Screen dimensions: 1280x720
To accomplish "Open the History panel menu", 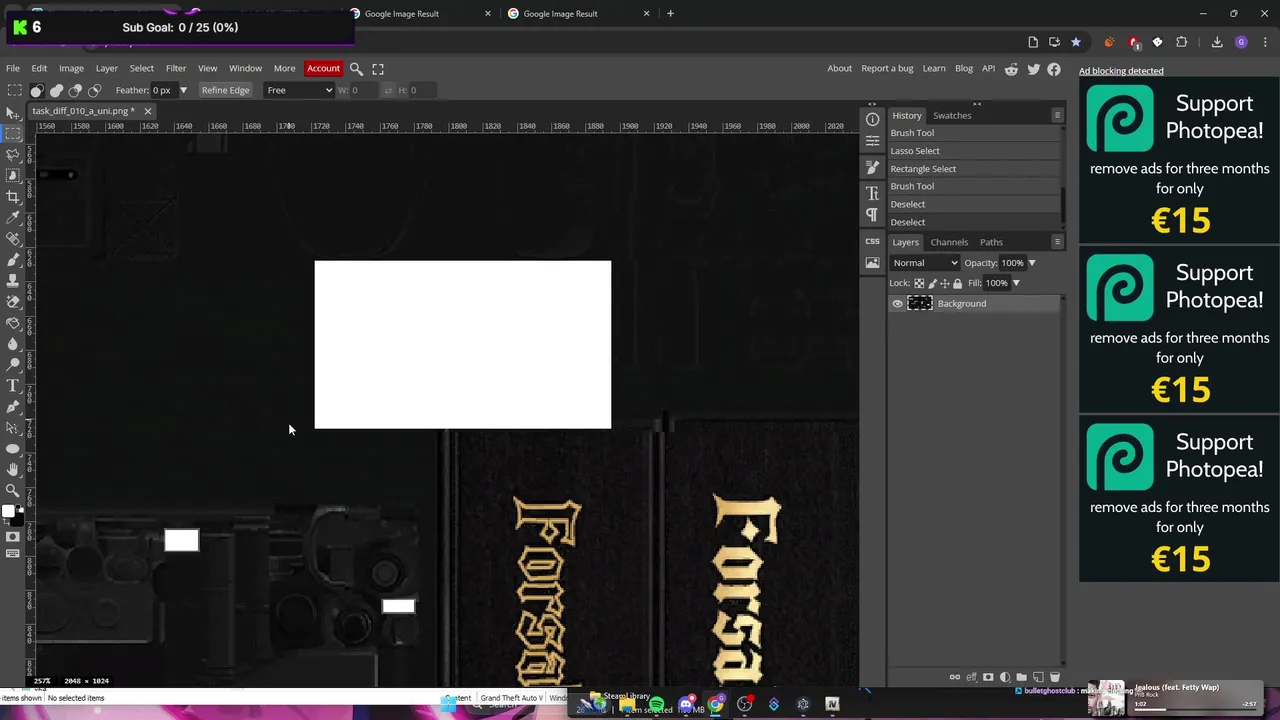I will [1057, 116].
